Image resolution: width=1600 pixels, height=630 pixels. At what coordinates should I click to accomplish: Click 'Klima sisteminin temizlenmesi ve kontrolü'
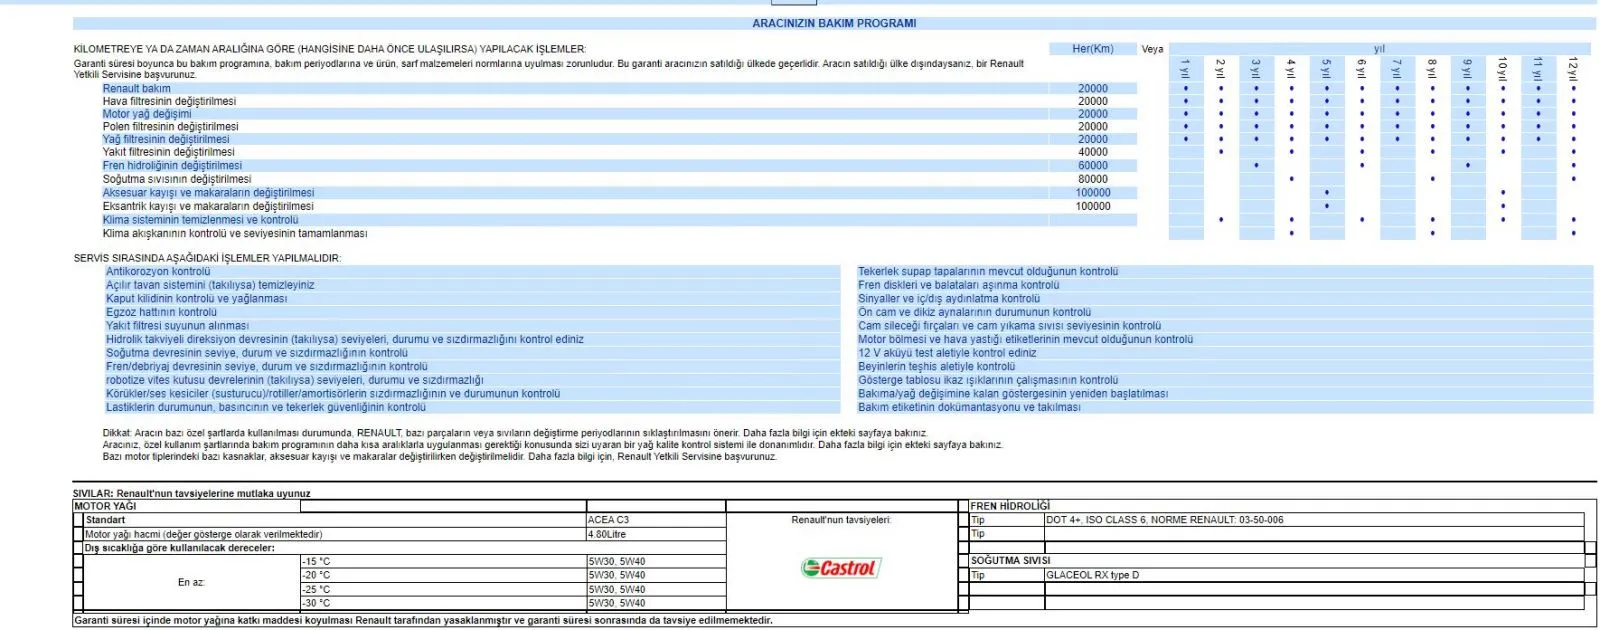[x=201, y=220]
